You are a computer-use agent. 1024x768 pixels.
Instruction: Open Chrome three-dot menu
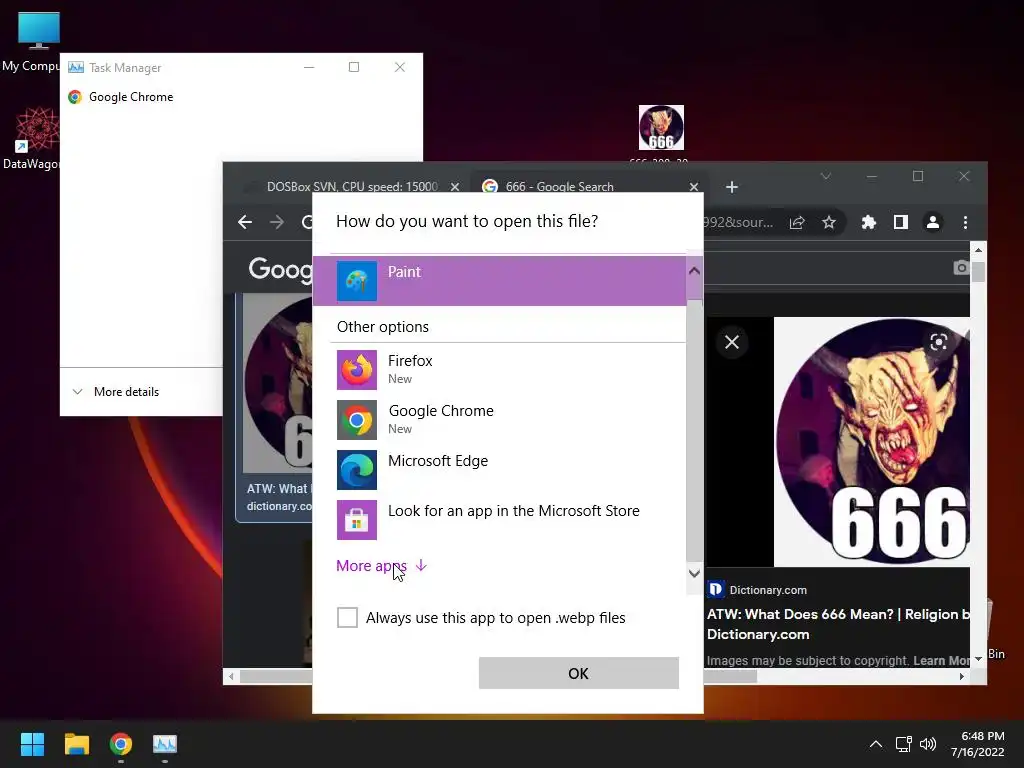(965, 223)
